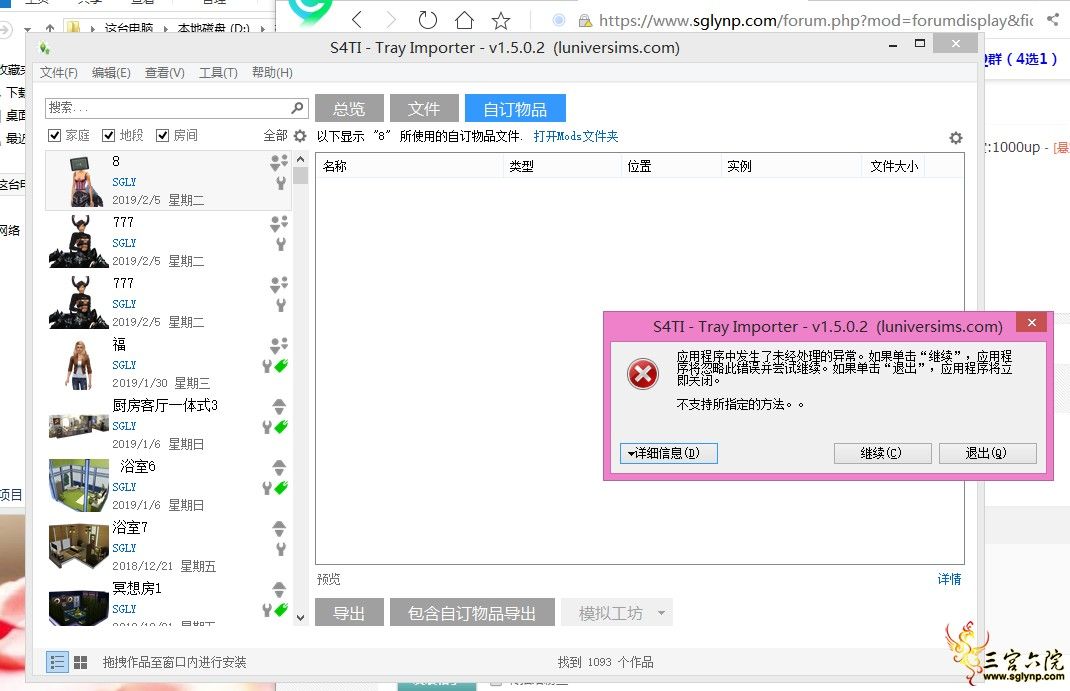Click room icon on 浴室6

(x=279, y=467)
